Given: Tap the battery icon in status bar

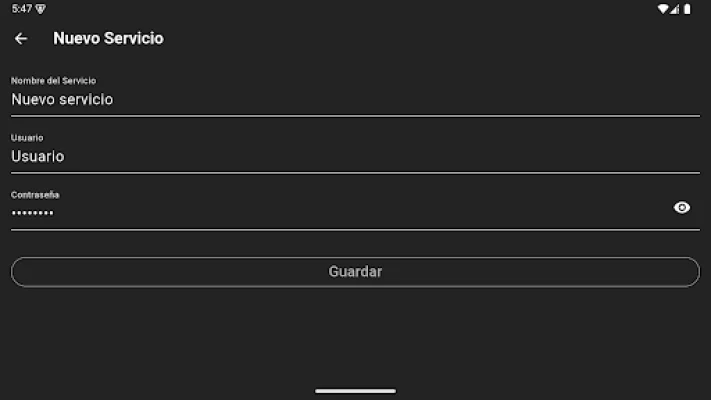Looking at the screenshot, I should (x=689, y=9).
